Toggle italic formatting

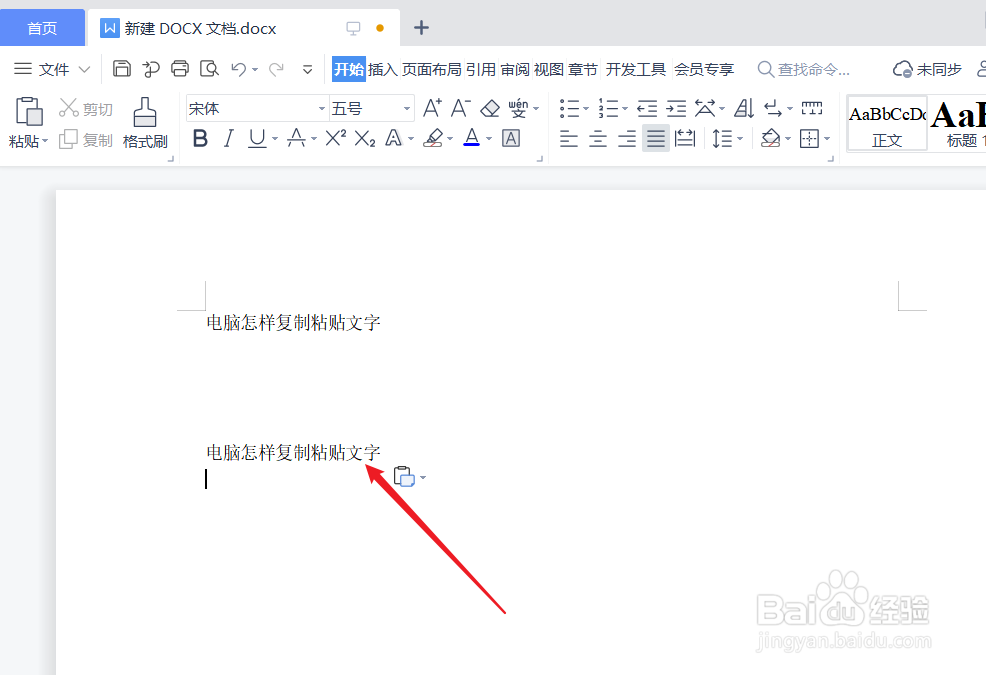(x=228, y=139)
